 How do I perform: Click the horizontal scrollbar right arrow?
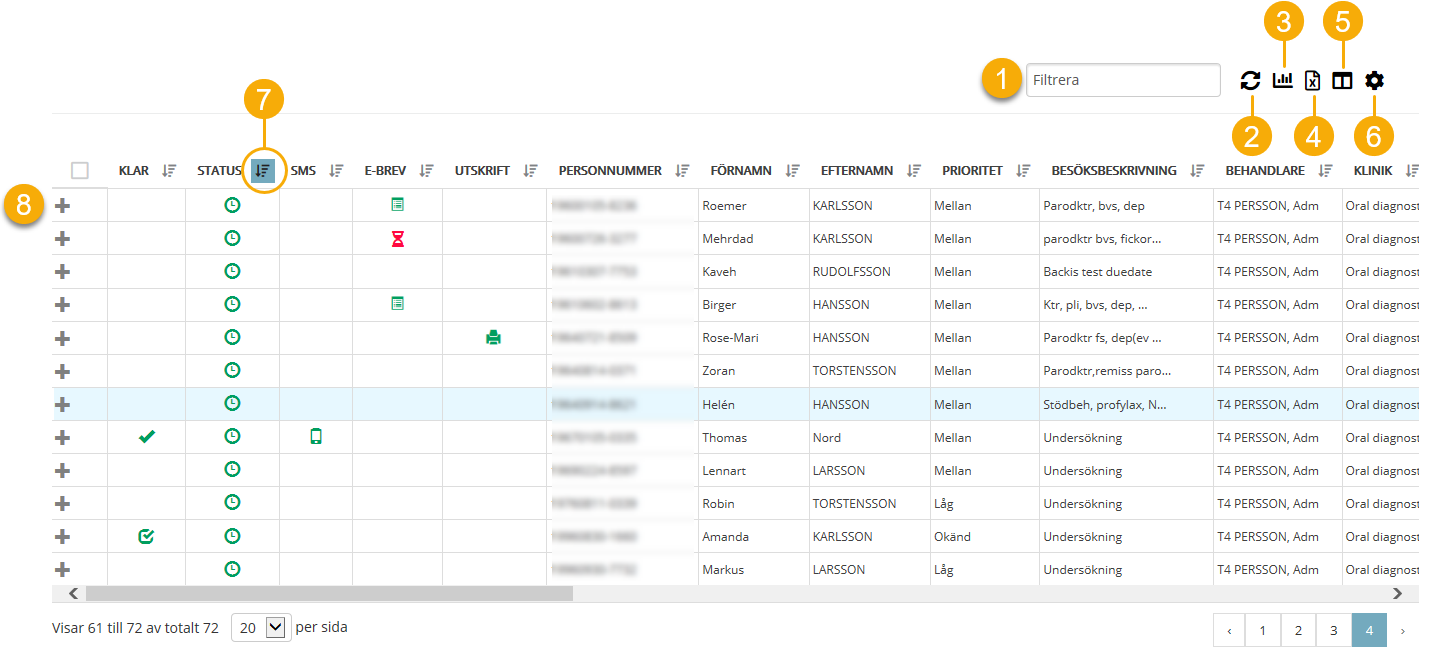click(x=1398, y=593)
